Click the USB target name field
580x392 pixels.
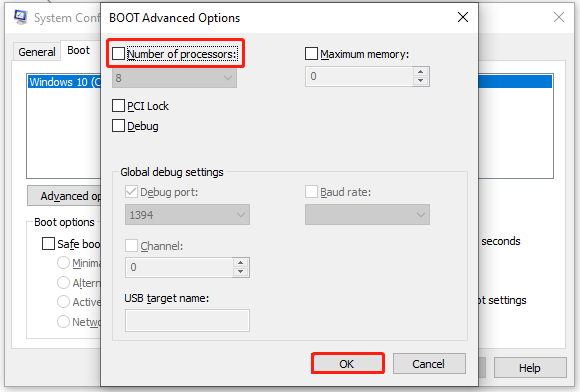point(187,320)
